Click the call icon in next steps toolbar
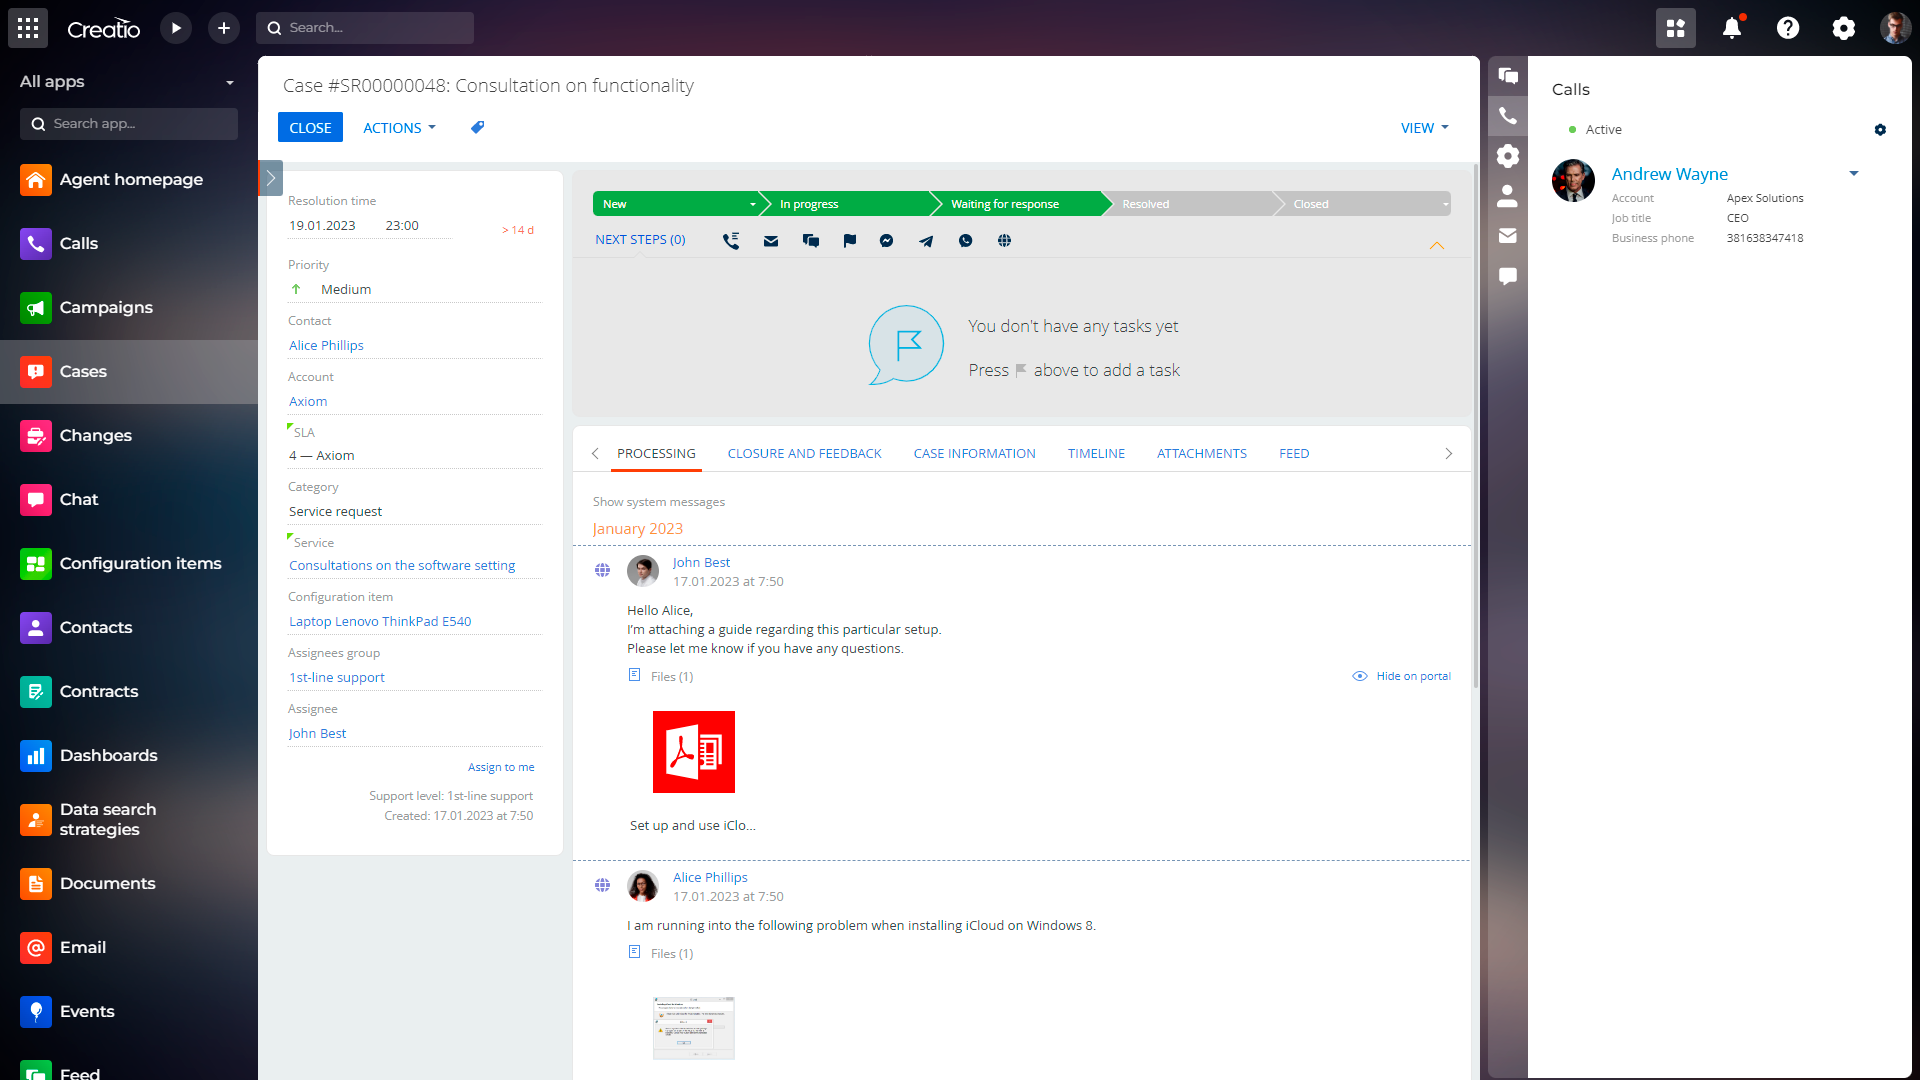The image size is (1920, 1080). tap(731, 241)
